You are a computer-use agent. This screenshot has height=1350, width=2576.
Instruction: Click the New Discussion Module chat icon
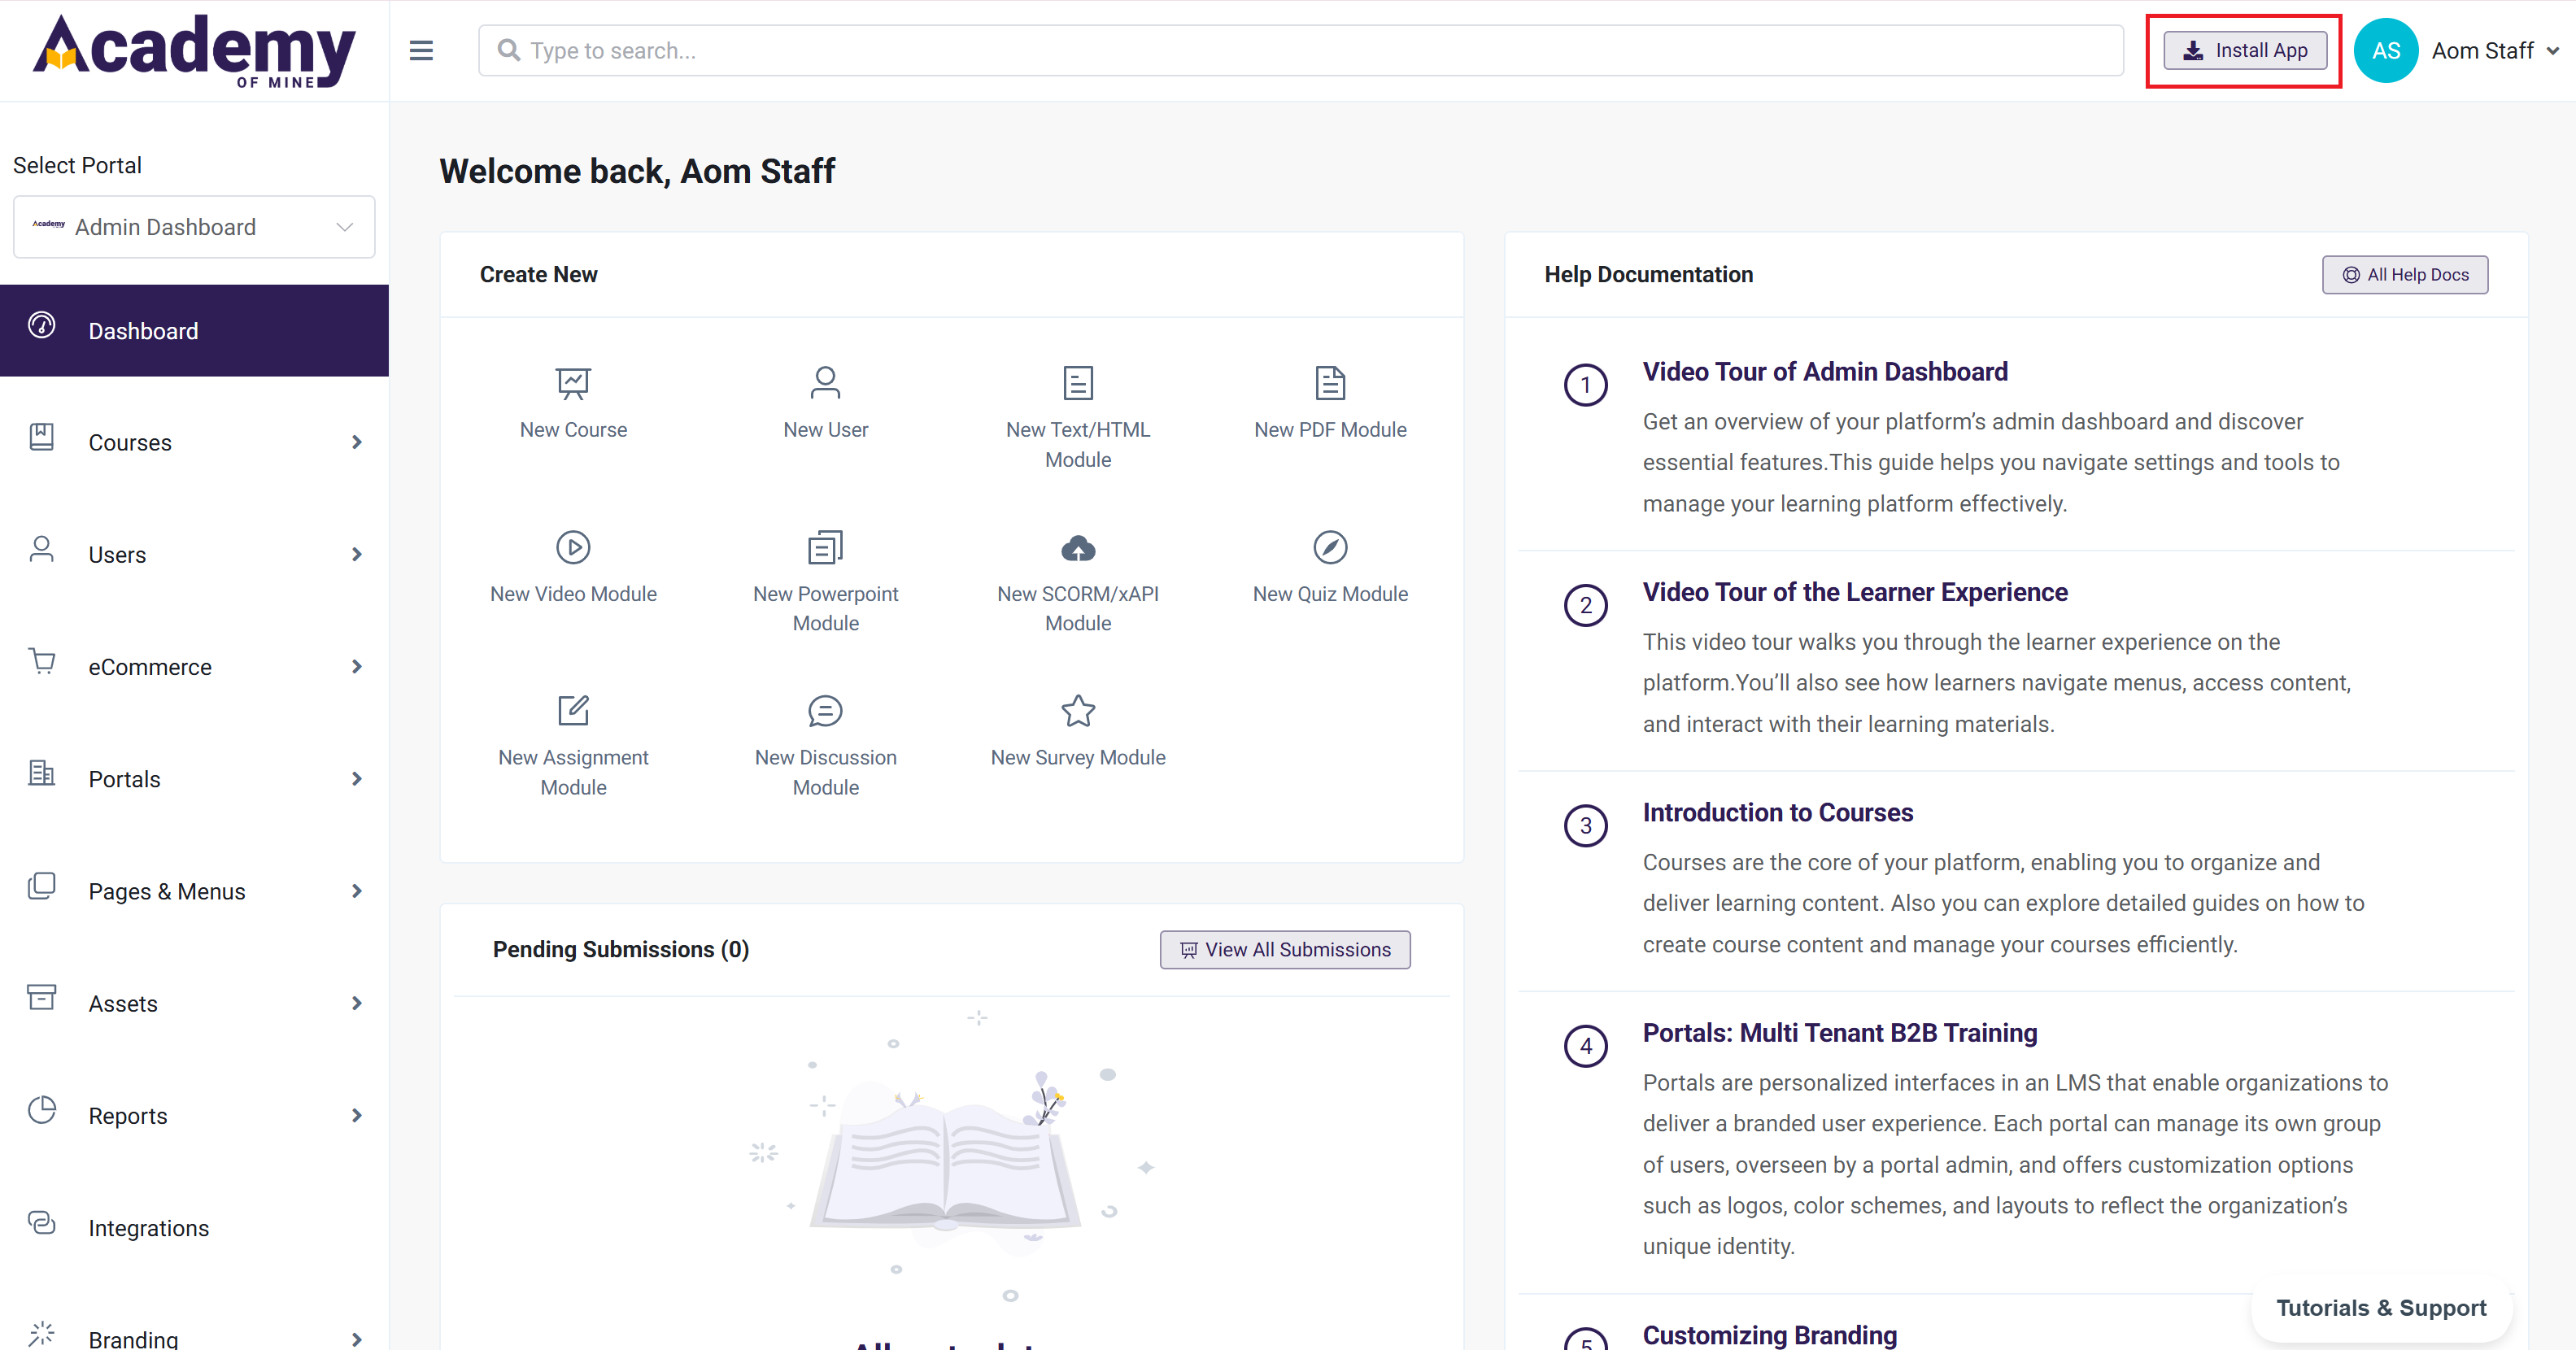tap(825, 711)
